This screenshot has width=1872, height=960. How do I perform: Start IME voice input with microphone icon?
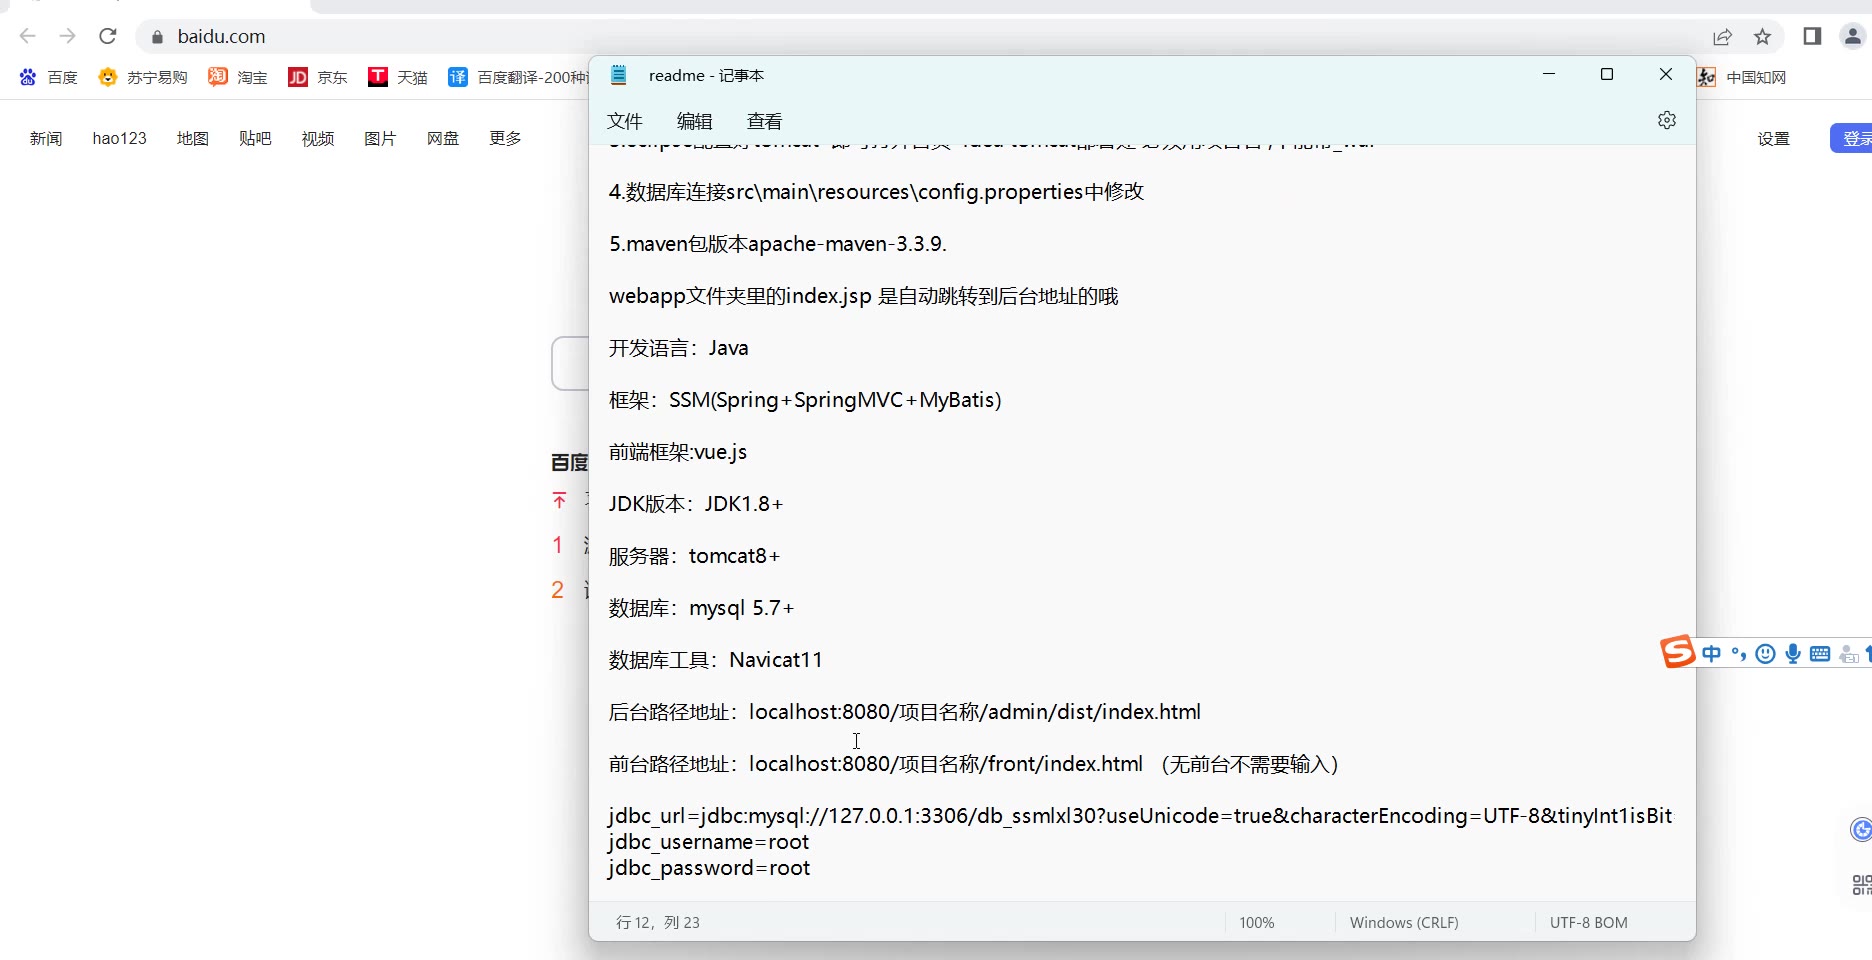pos(1793,654)
